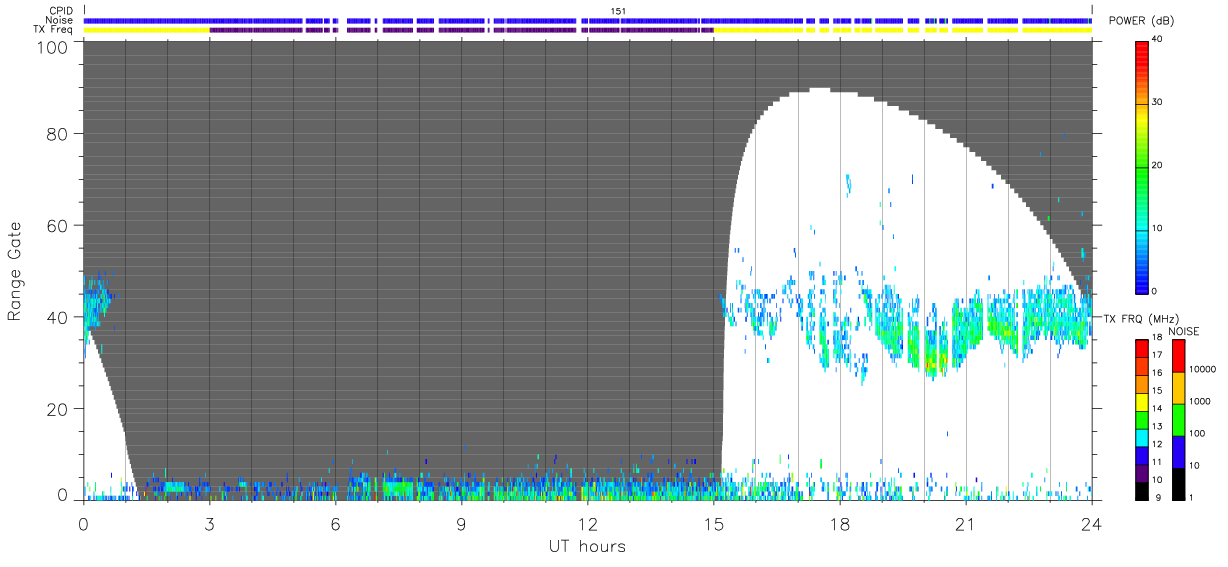Click the NOISE legend value "1000"
1228x567 pixels.
coord(1200,401)
